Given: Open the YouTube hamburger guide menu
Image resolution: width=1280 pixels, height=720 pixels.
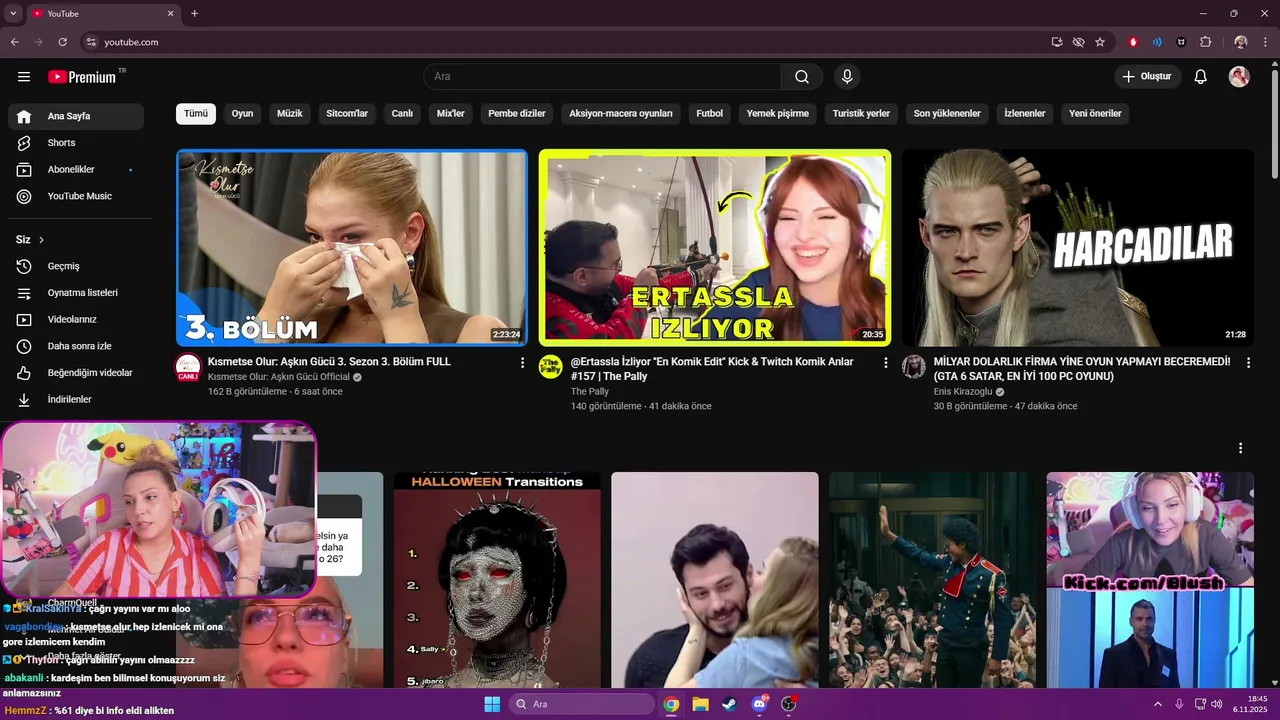Looking at the screenshot, I should (x=24, y=77).
